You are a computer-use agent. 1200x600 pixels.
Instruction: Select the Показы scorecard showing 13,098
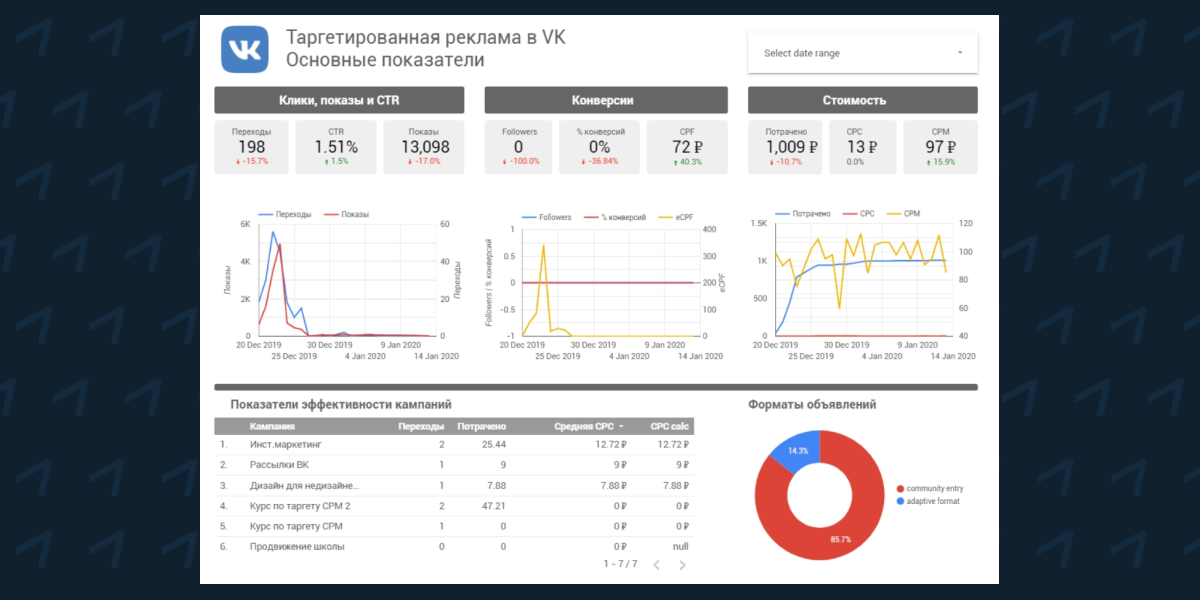coord(424,147)
